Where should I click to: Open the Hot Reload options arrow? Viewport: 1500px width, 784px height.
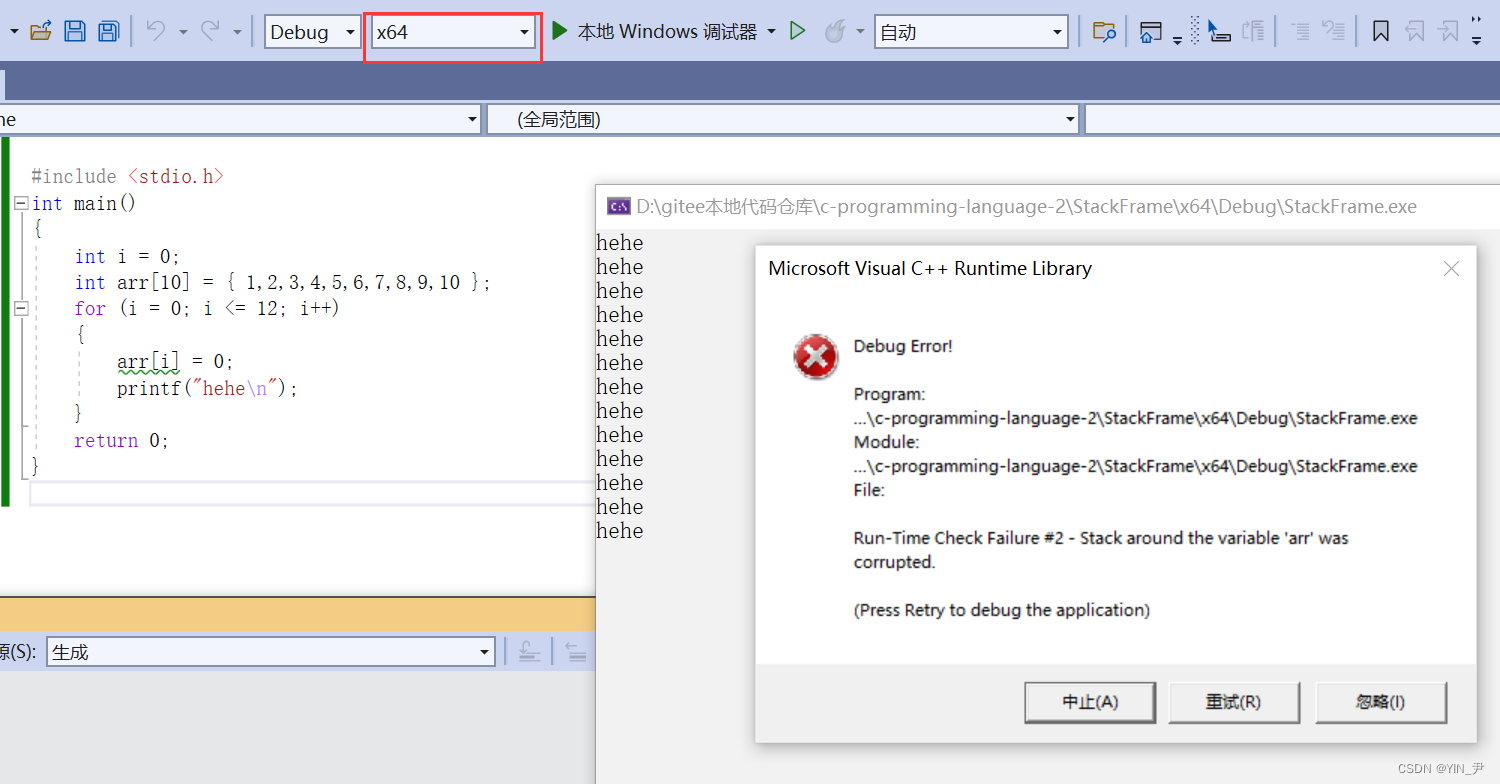click(x=860, y=32)
